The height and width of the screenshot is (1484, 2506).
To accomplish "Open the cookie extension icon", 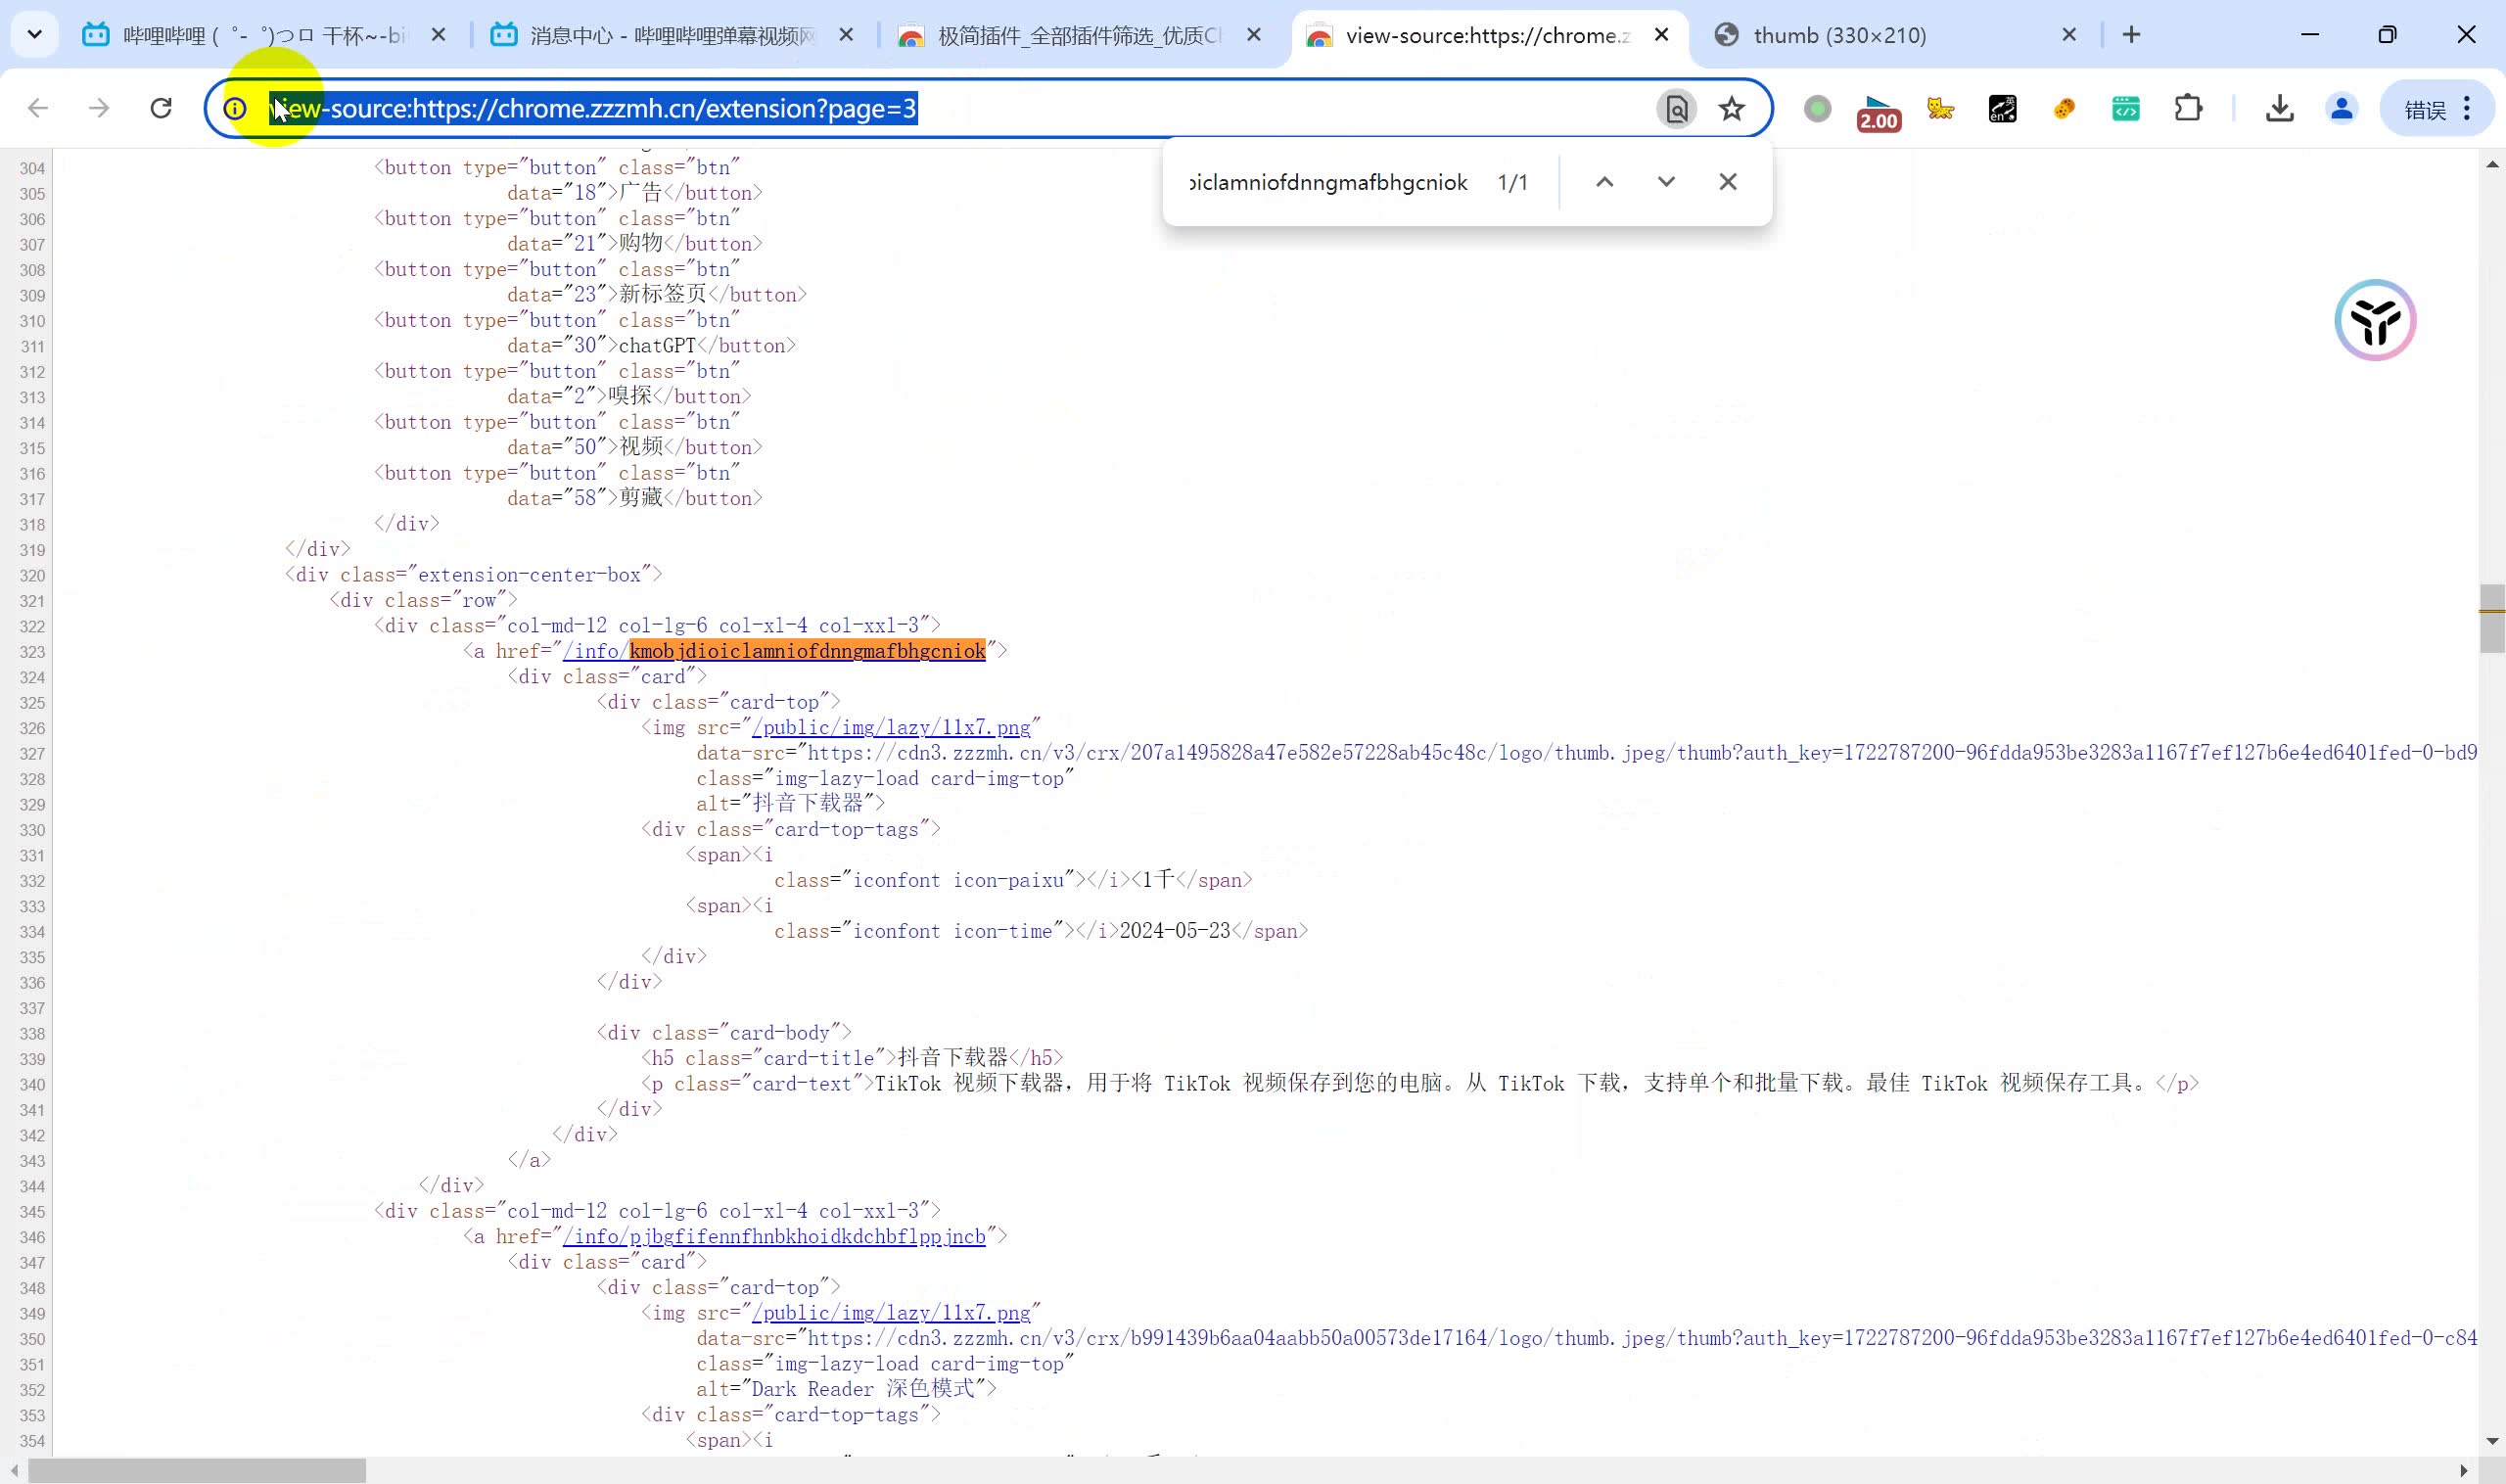I will 2064,108.
